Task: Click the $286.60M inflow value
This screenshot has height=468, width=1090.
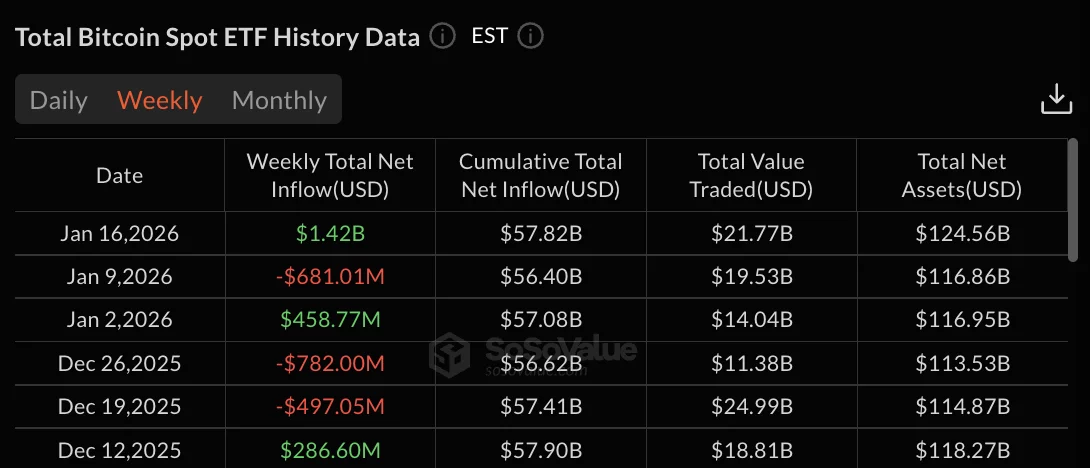Action: coord(330,449)
